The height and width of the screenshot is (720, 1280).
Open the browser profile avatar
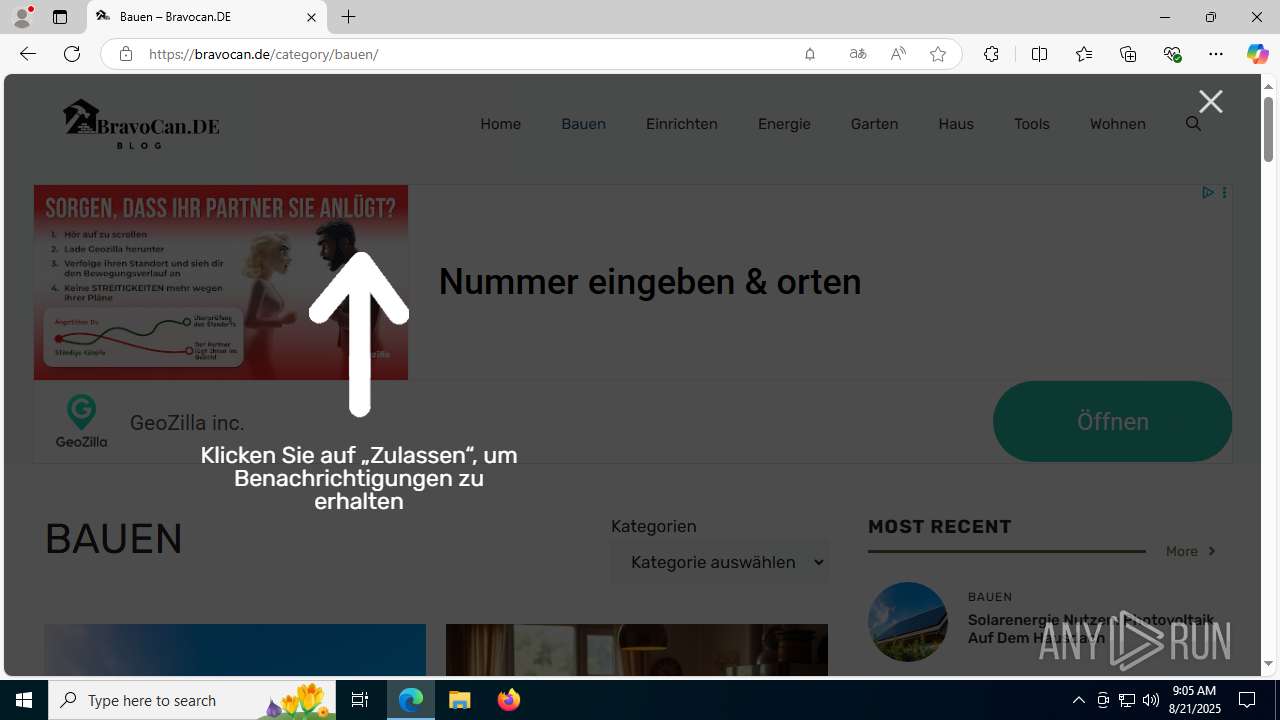pyautogui.click(x=22, y=17)
